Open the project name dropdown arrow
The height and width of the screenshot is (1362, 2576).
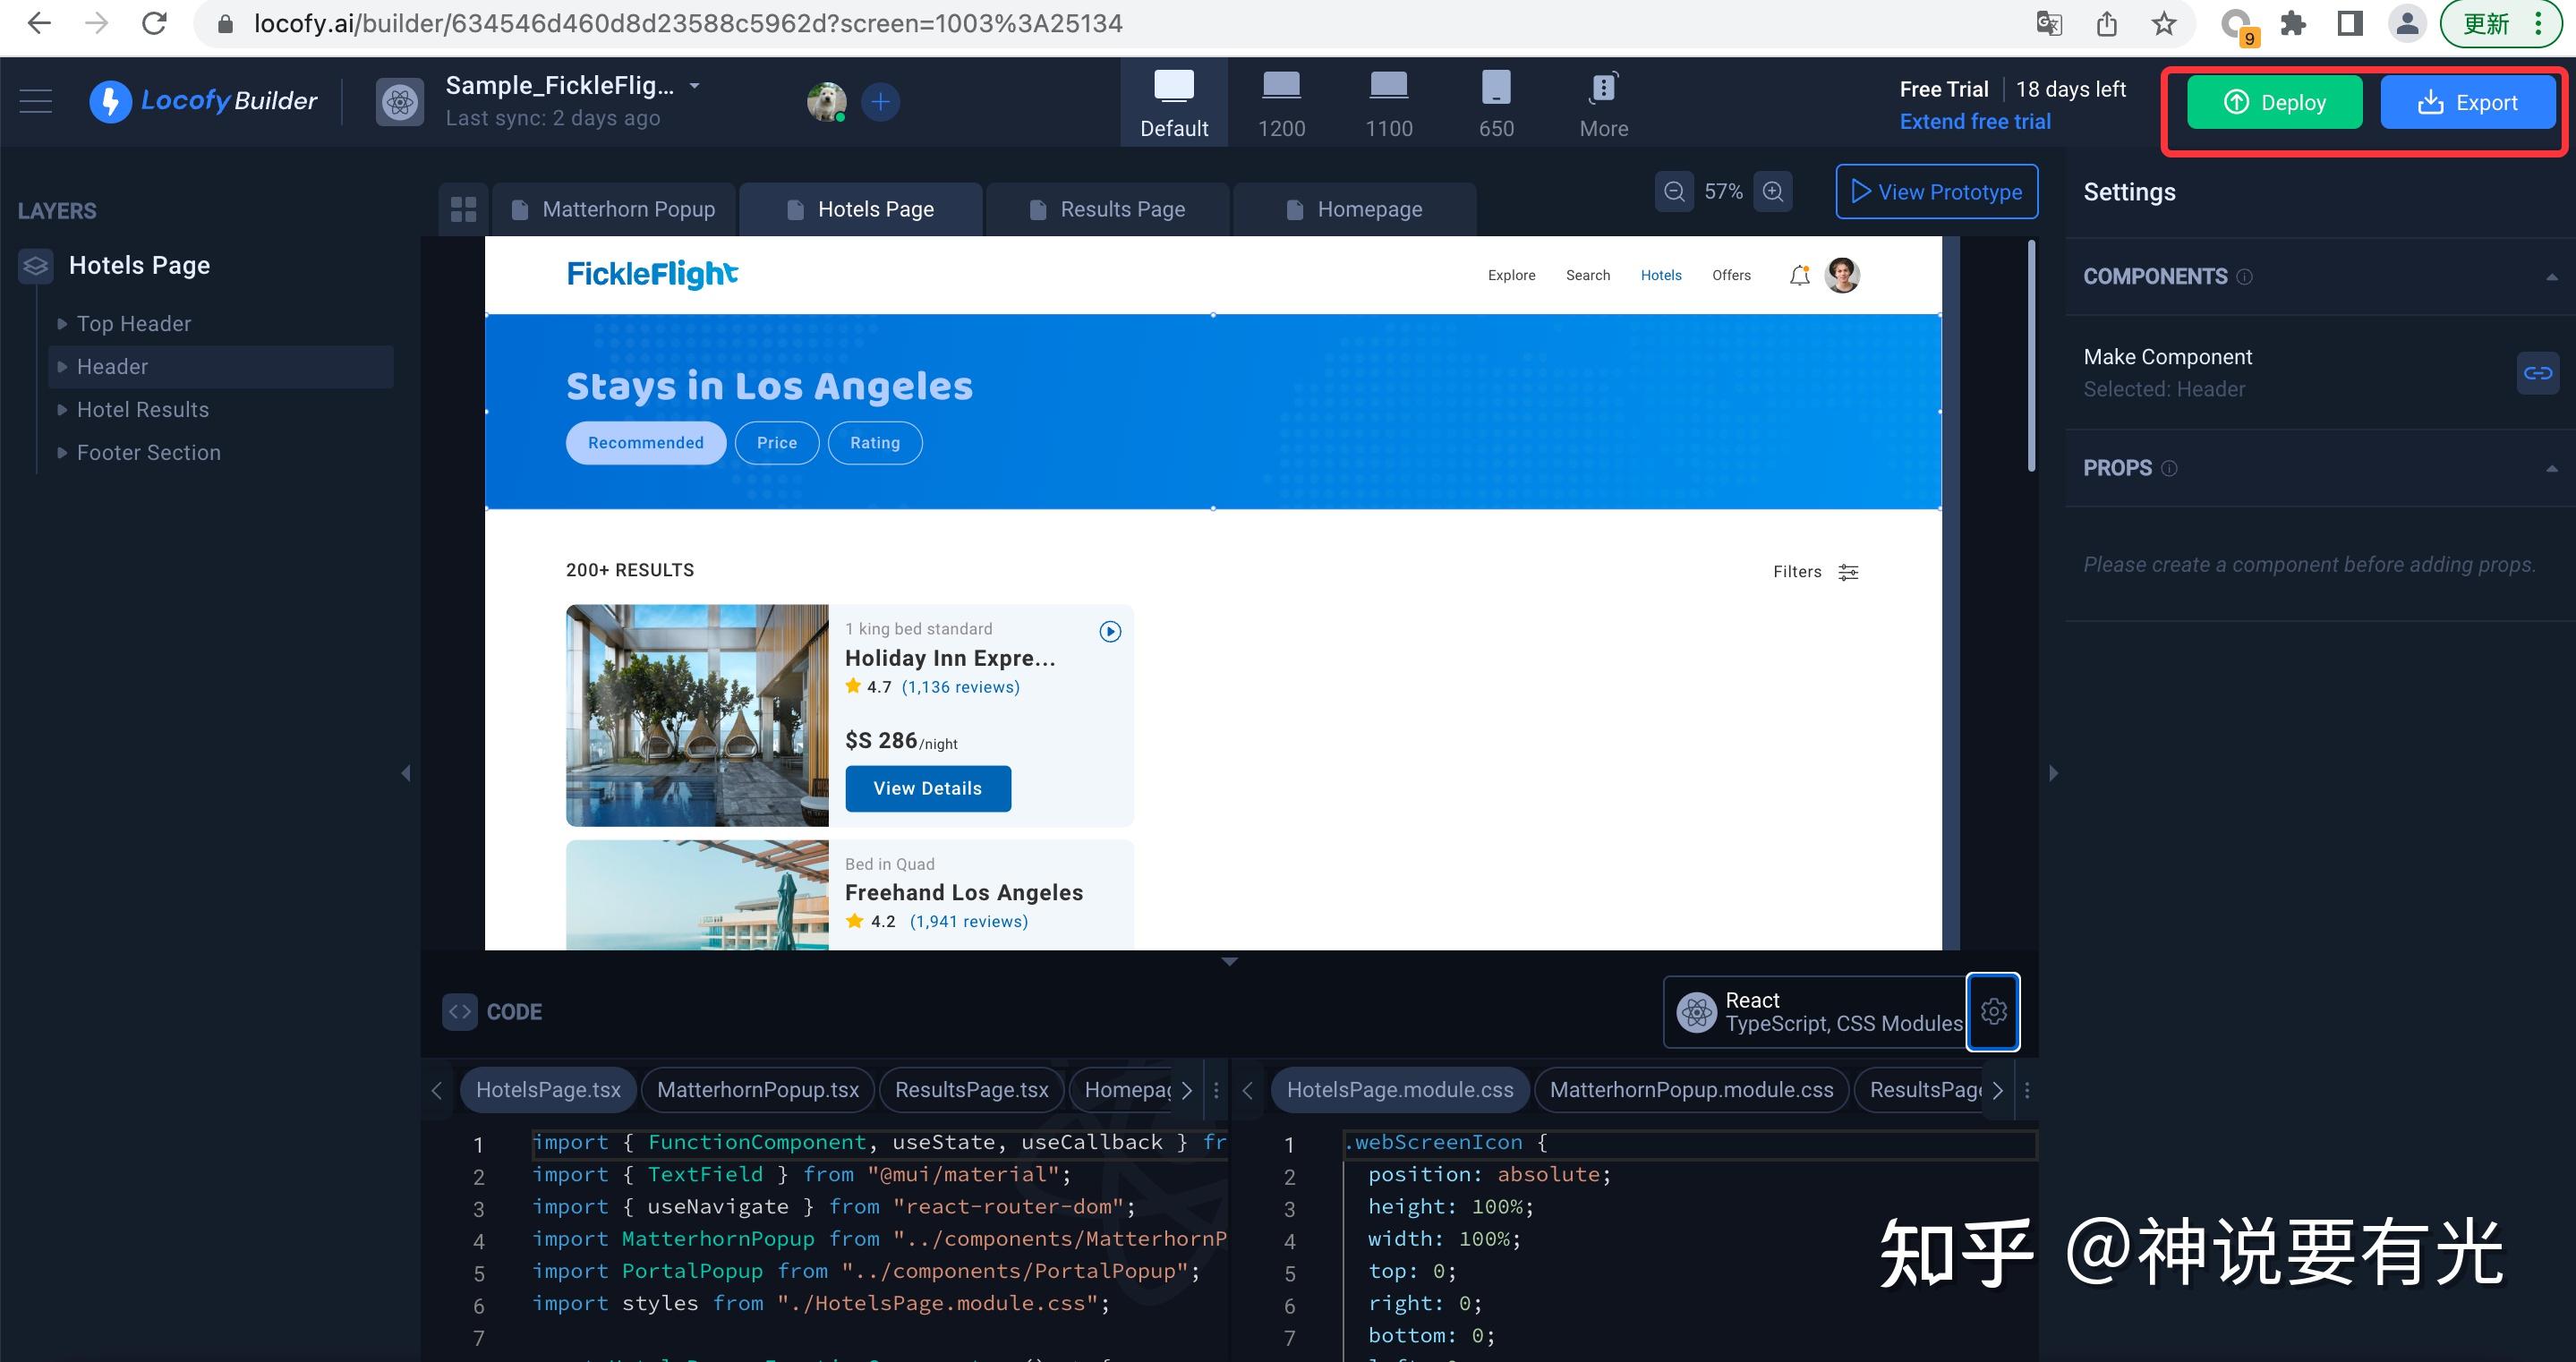(695, 86)
